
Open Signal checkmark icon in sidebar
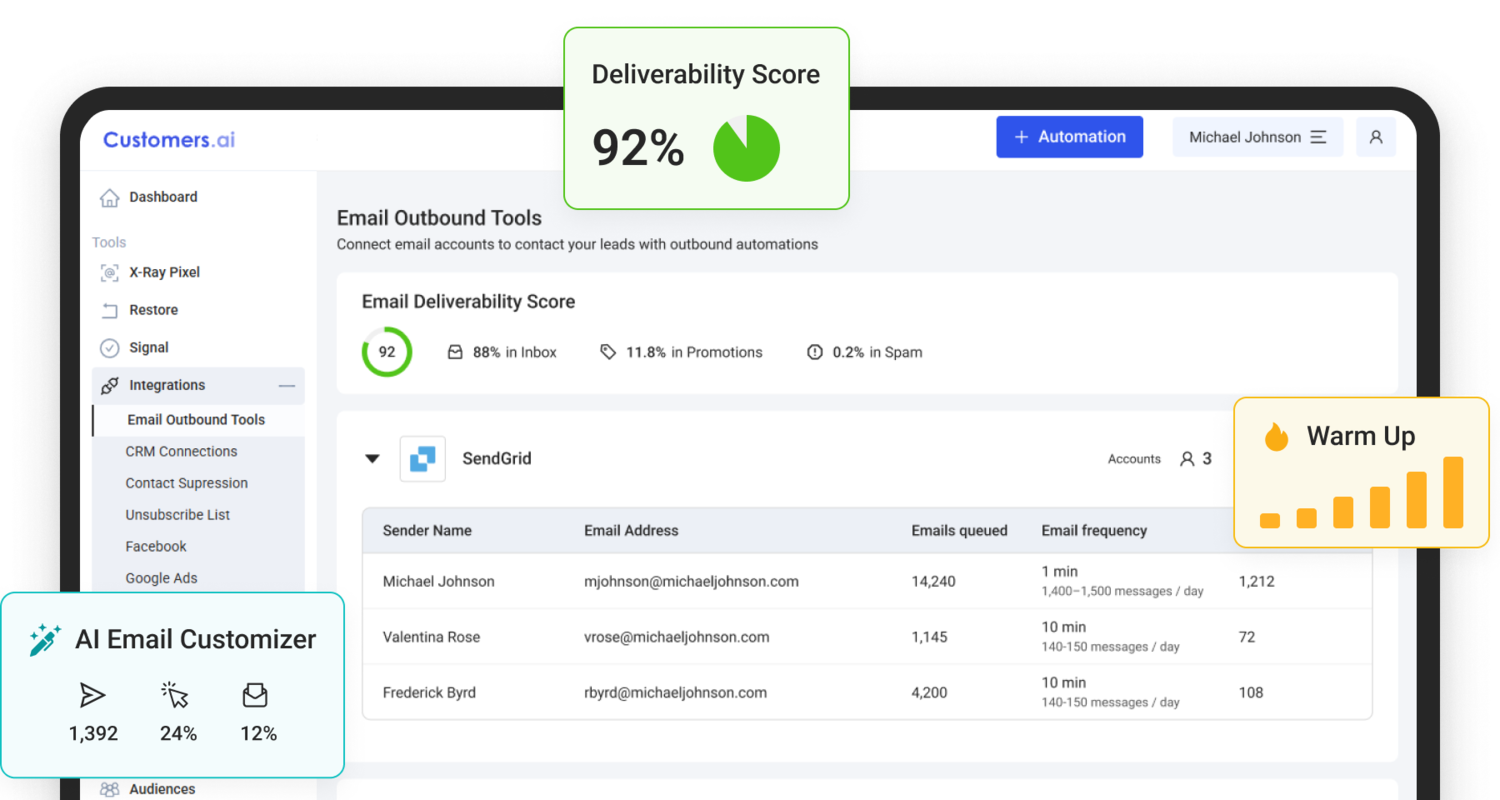click(x=109, y=348)
